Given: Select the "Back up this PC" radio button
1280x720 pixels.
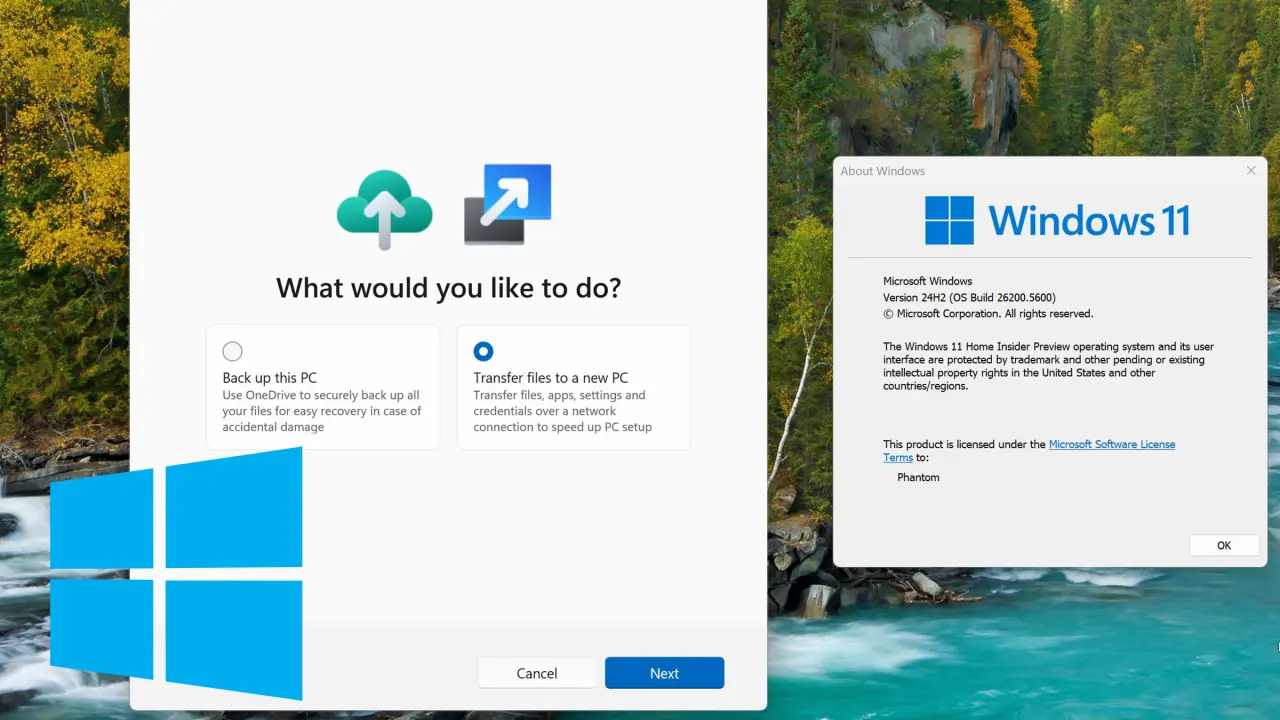Looking at the screenshot, I should (232, 351).
